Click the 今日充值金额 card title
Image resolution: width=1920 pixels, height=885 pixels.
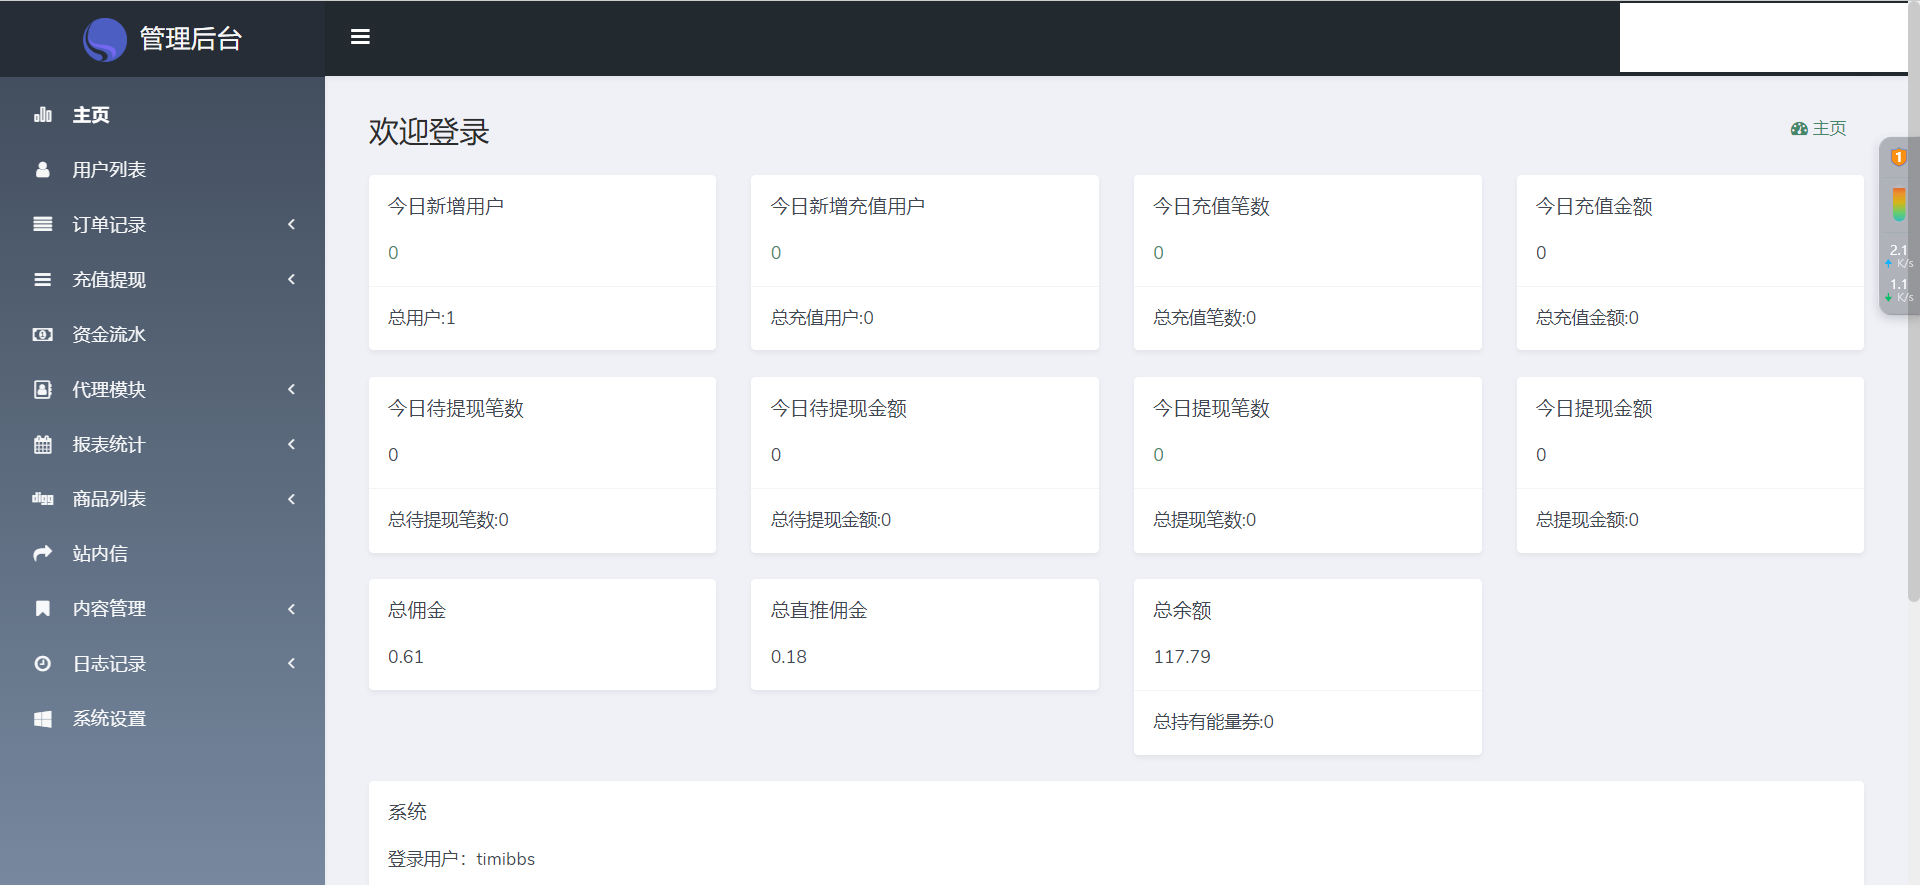tap(1594, 206)
